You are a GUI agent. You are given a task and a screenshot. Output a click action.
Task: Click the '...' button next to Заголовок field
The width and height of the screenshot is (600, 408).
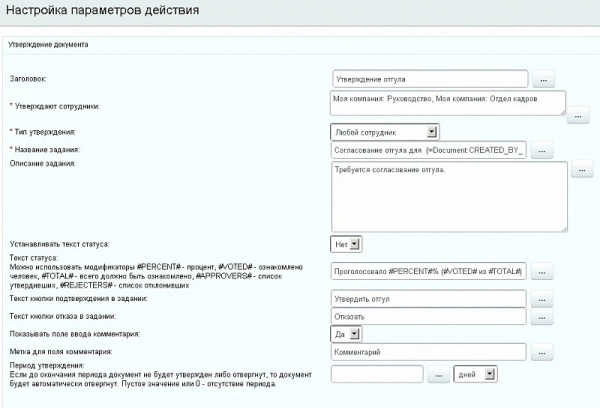click(543, 78)
